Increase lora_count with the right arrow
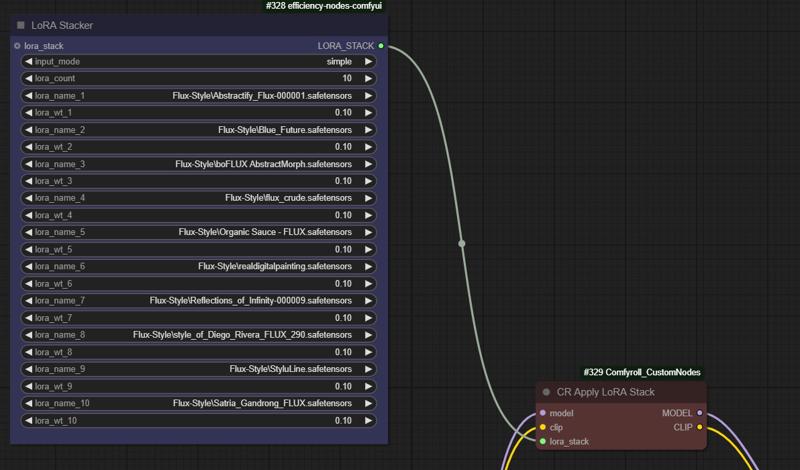 (x=368, y=79)
